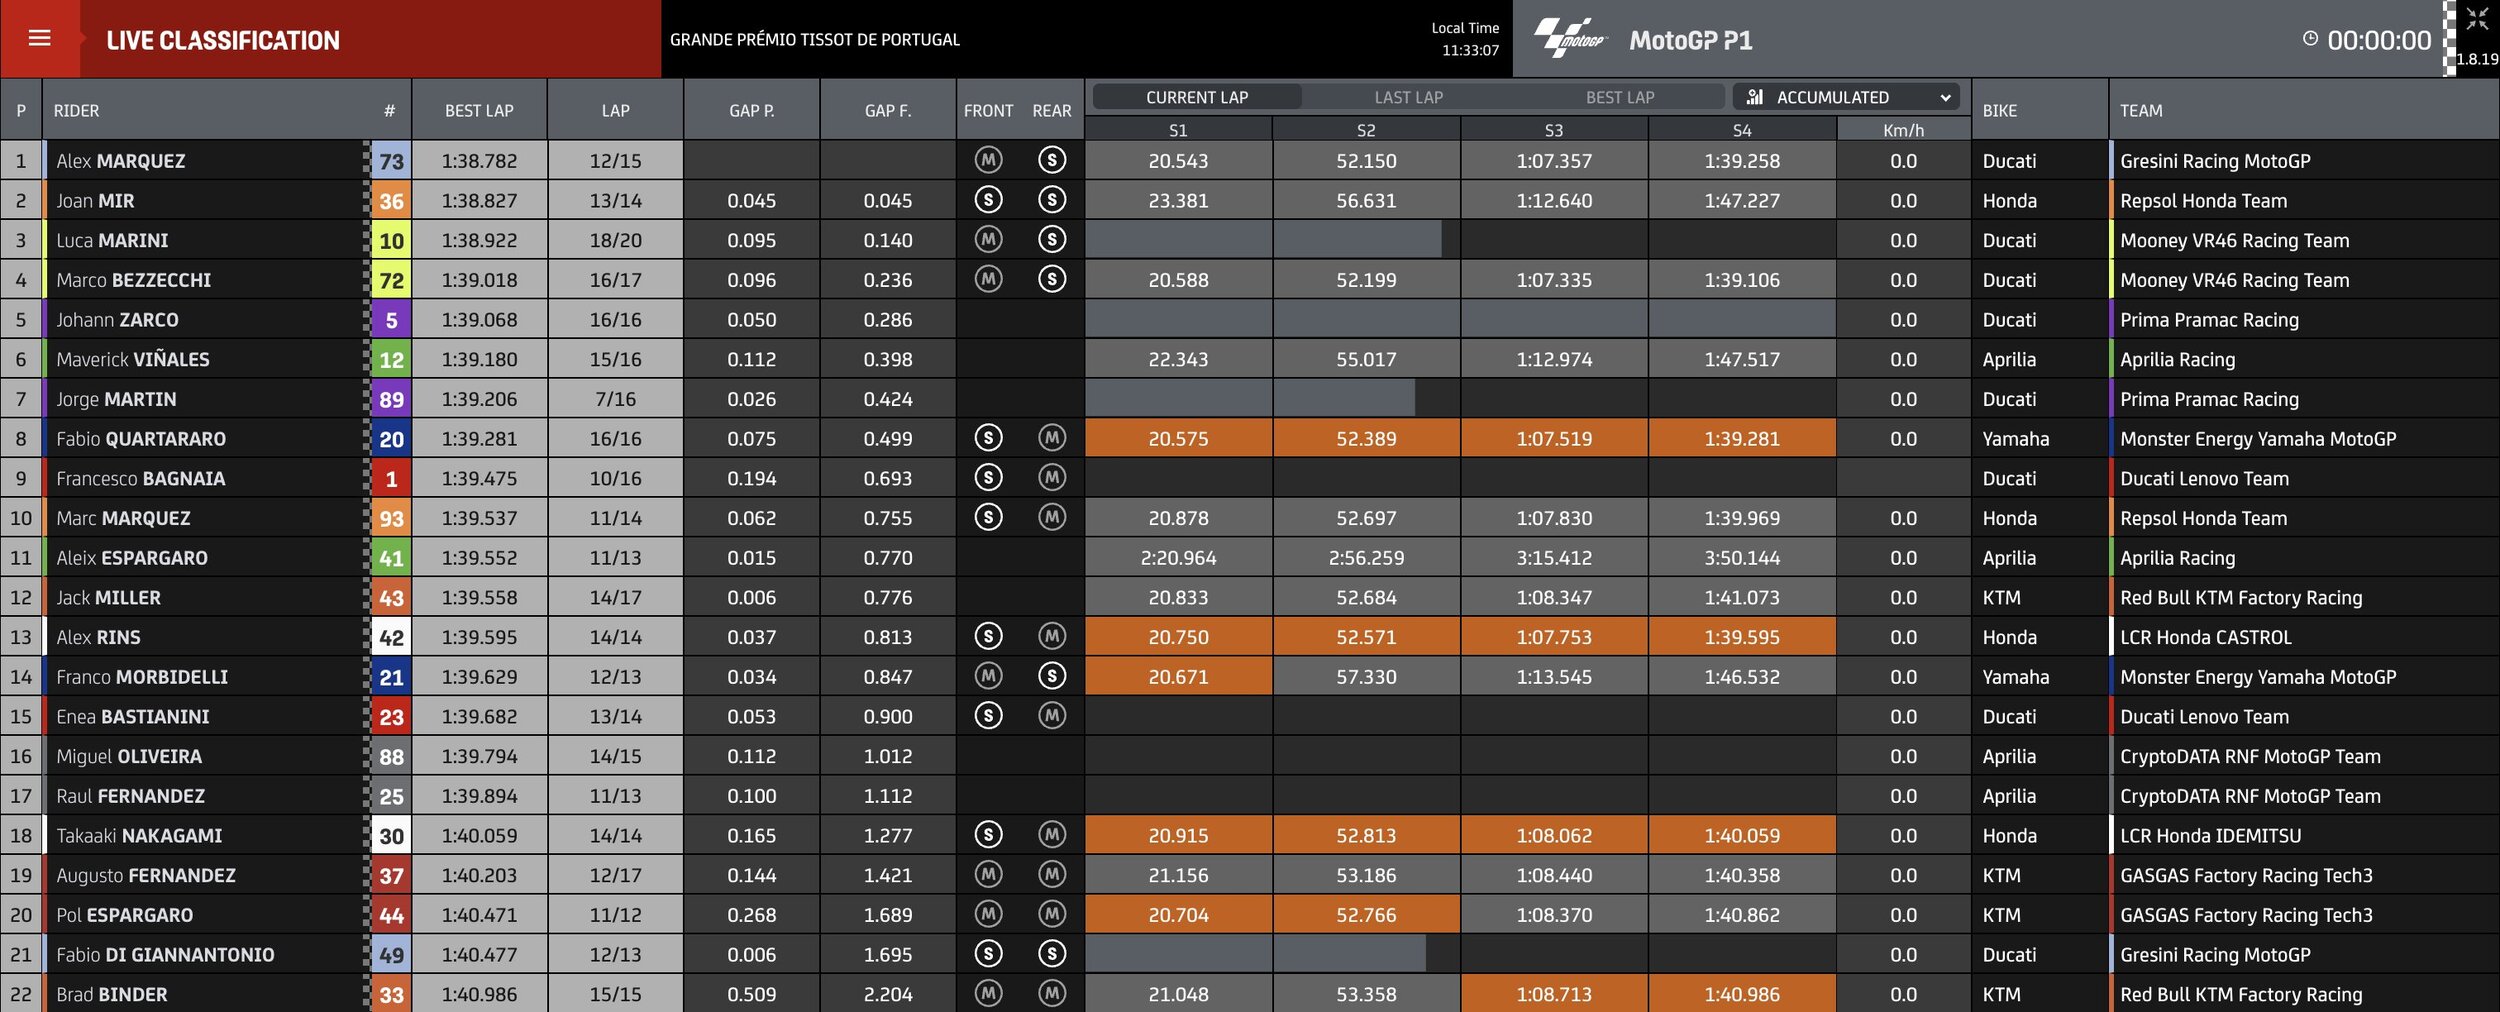Click number badge 73 of Alex Marquez
Image resolution: width=2500 pixels, height=1012 pixels.
[391, 161]
